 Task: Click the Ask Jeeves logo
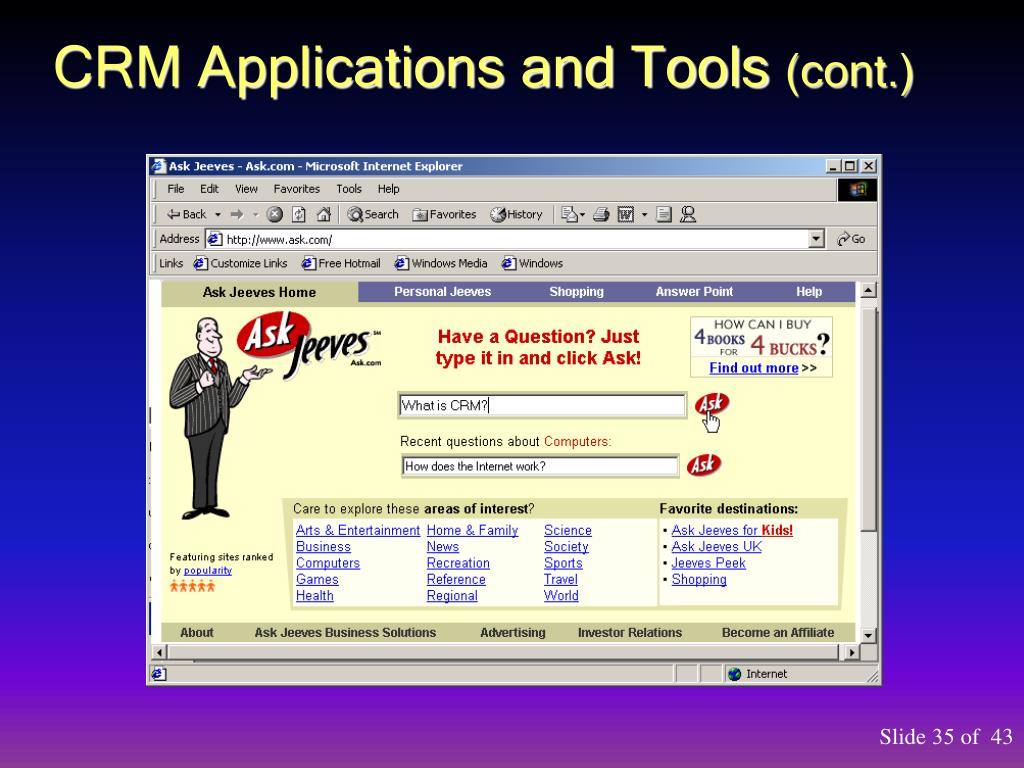coord(308,346)
